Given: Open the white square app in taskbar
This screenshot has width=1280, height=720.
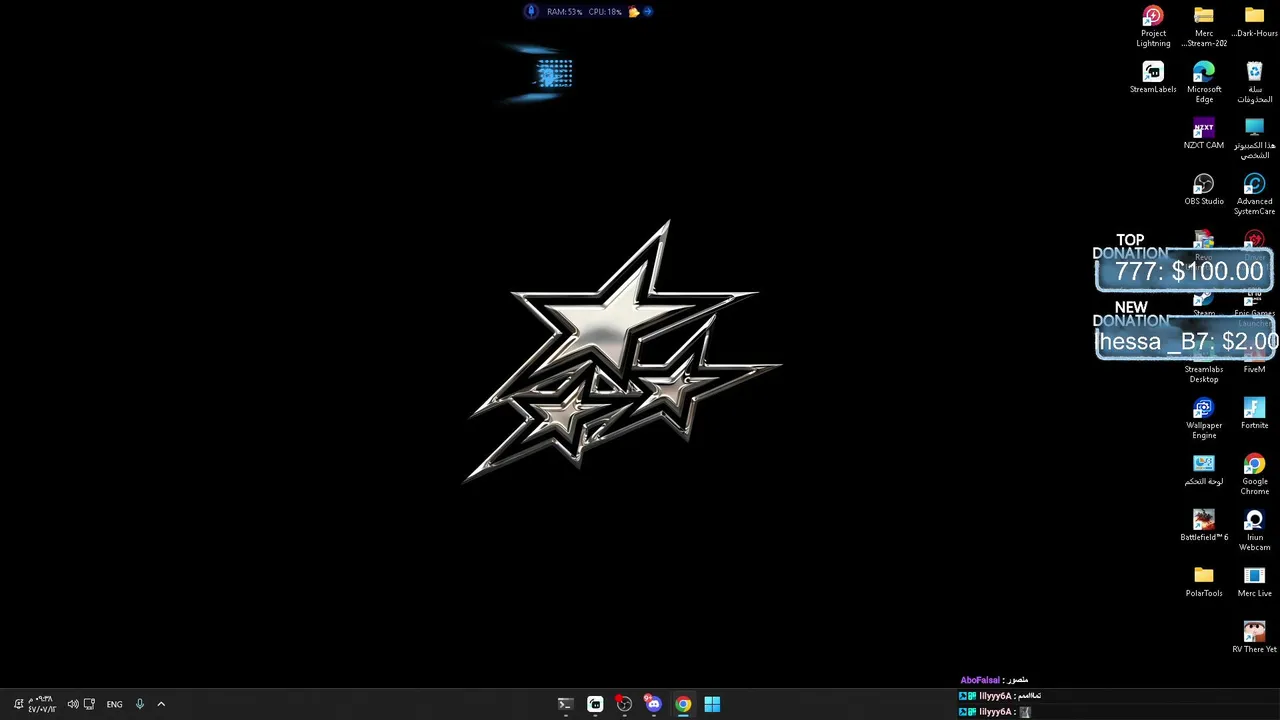Looking at the screenshot, I should (x=595, y=704).
